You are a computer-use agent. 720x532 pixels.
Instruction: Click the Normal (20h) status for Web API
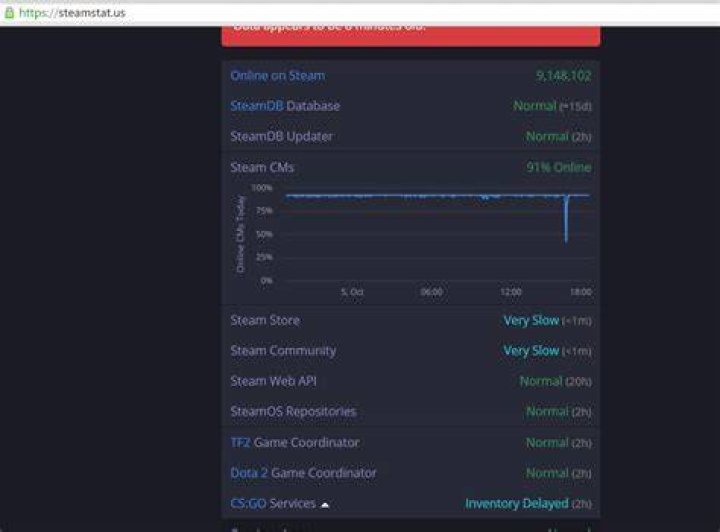556,381
